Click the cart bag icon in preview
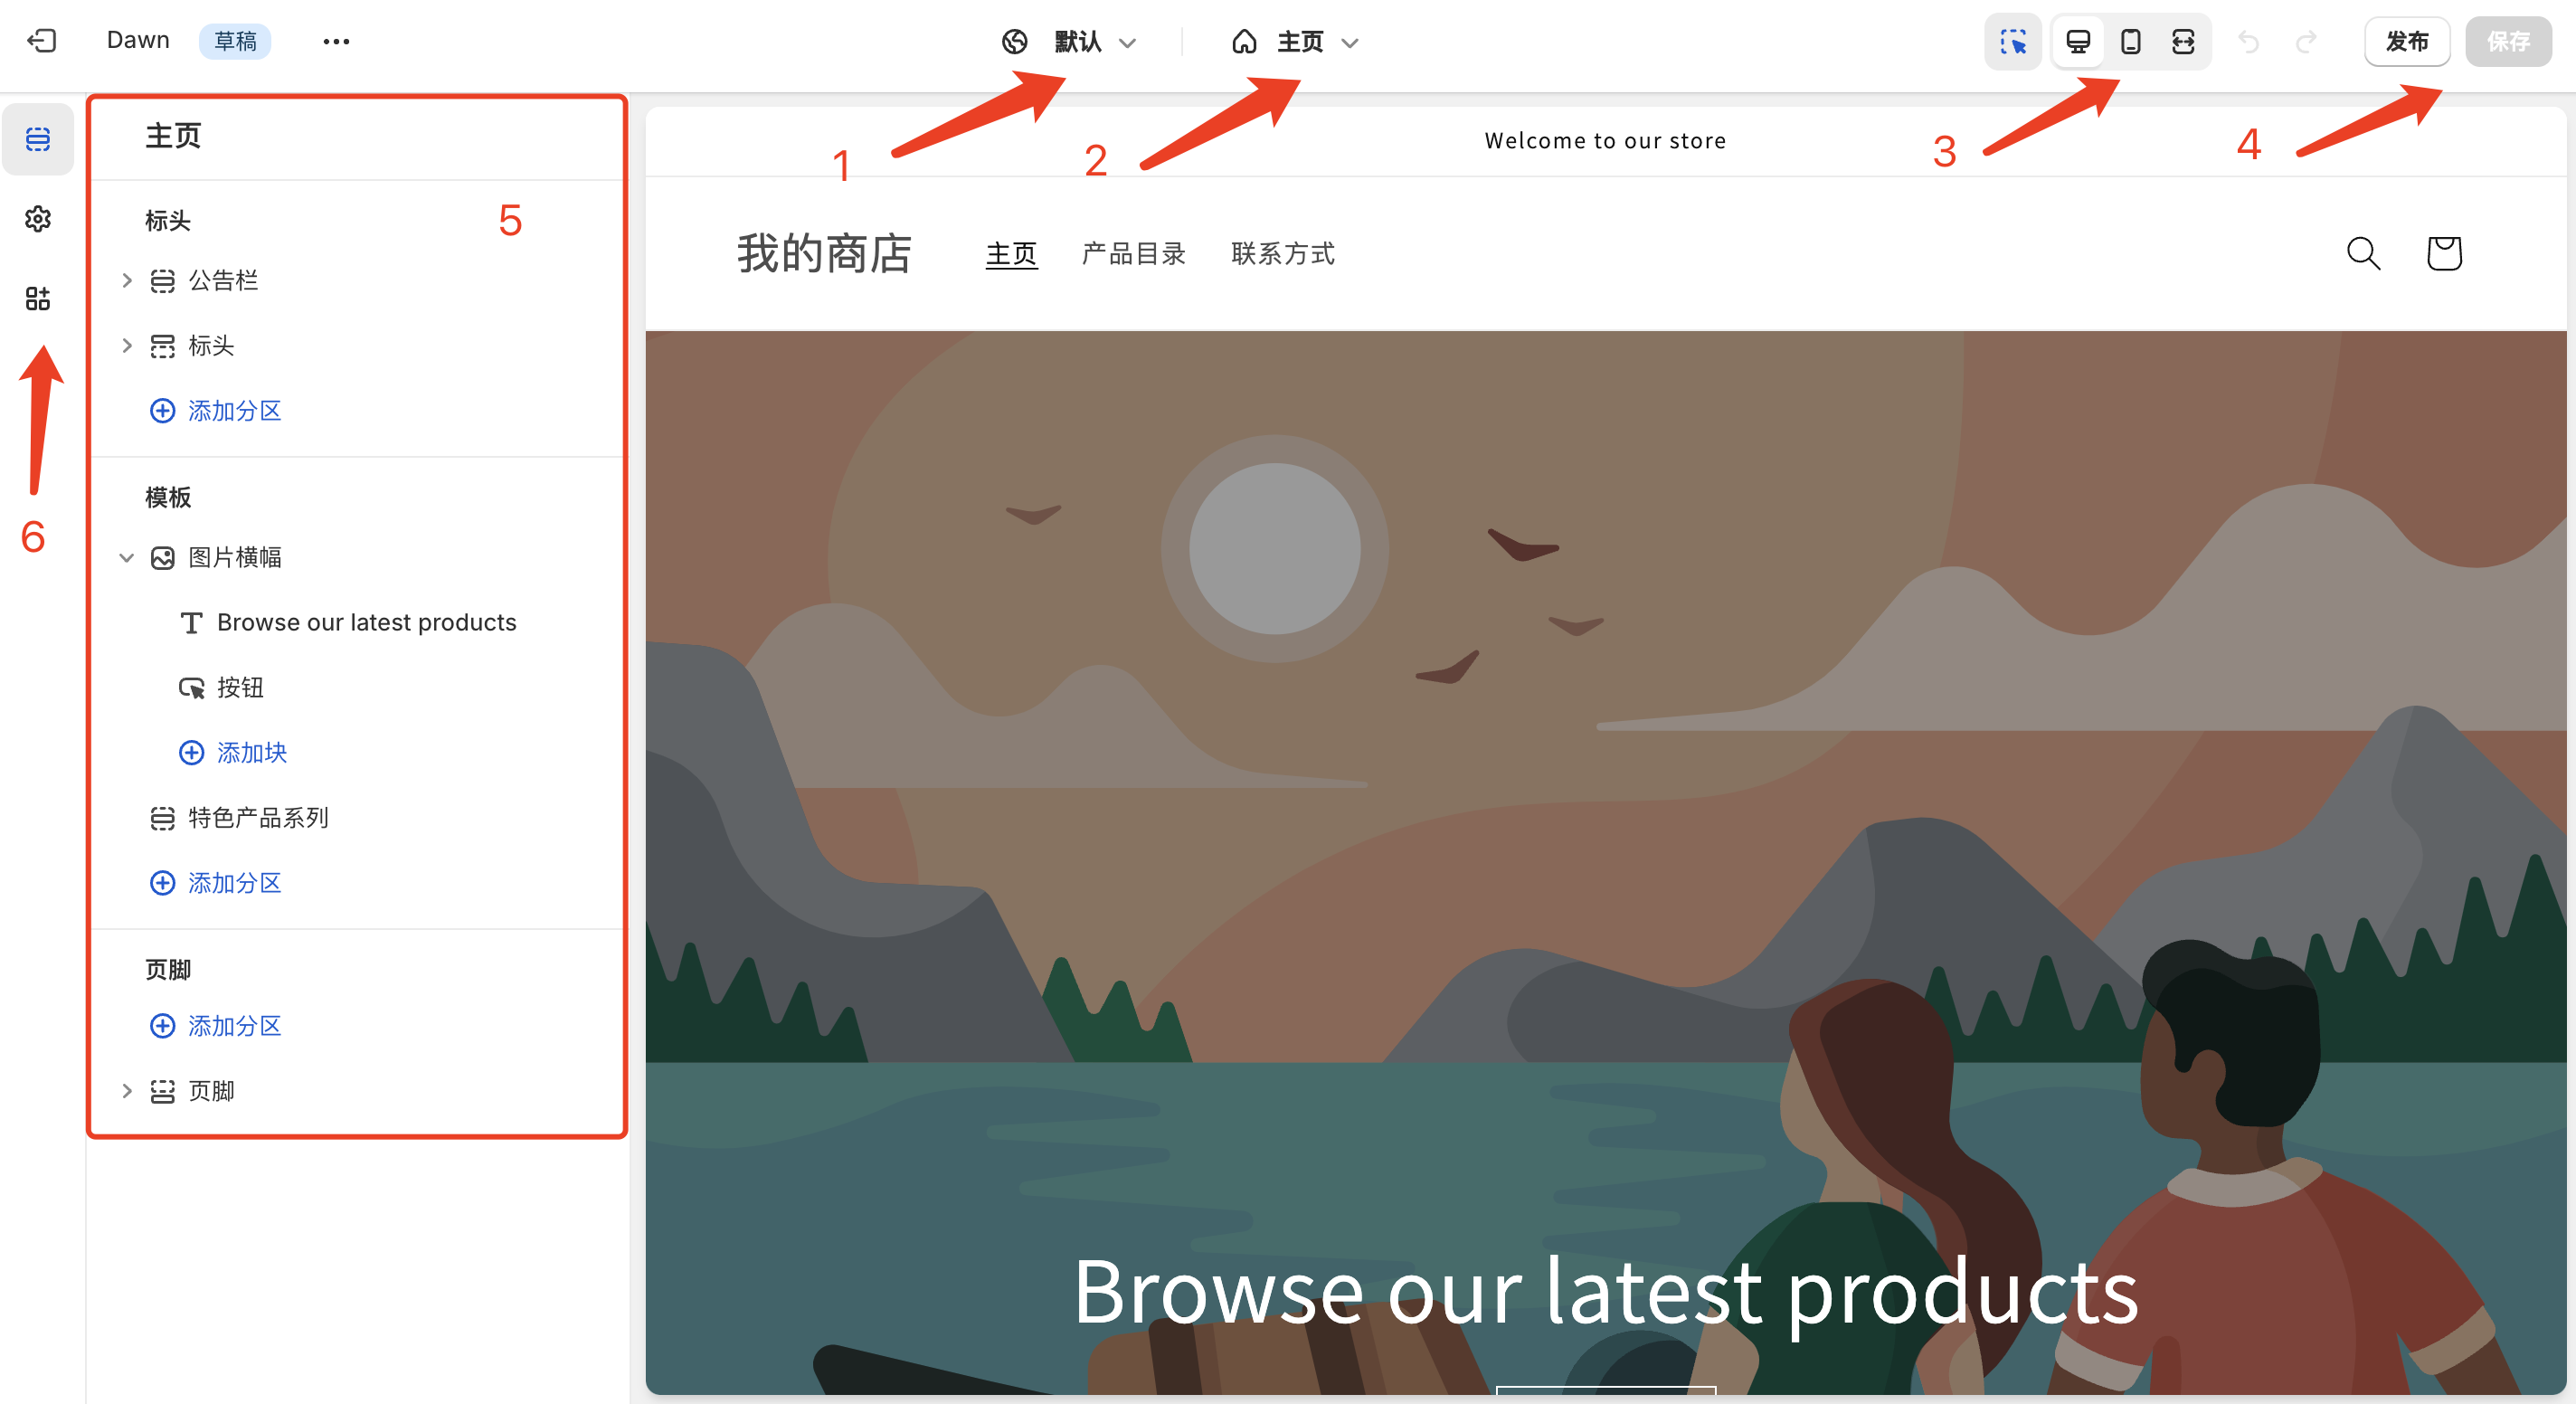Screen dimensions: 2576x1404 pyautogui.click(x=2443, y=253)
